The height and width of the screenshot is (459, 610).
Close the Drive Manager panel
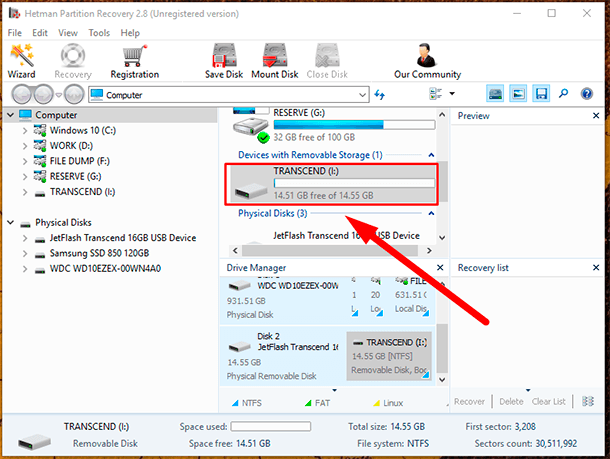tap(440, 268)
